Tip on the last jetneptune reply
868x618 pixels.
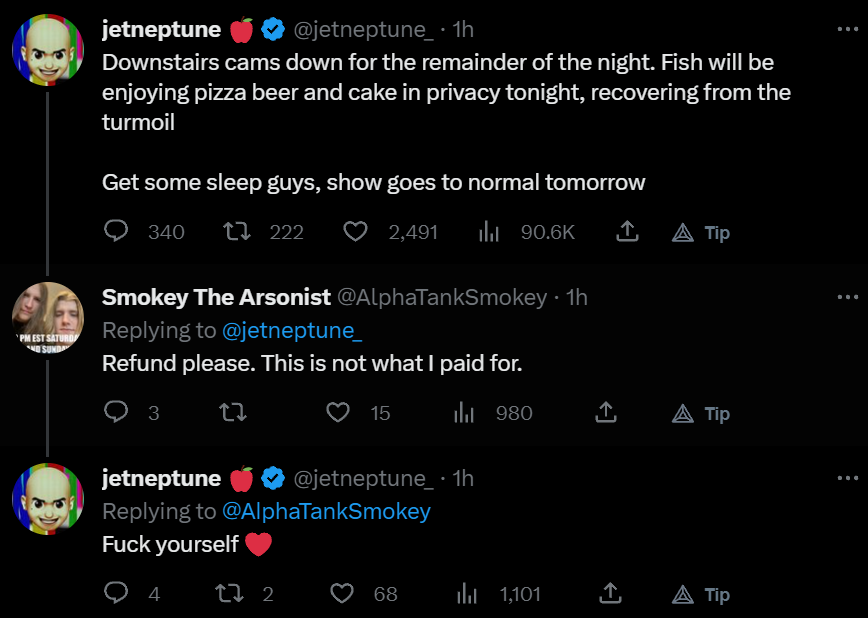701,595
